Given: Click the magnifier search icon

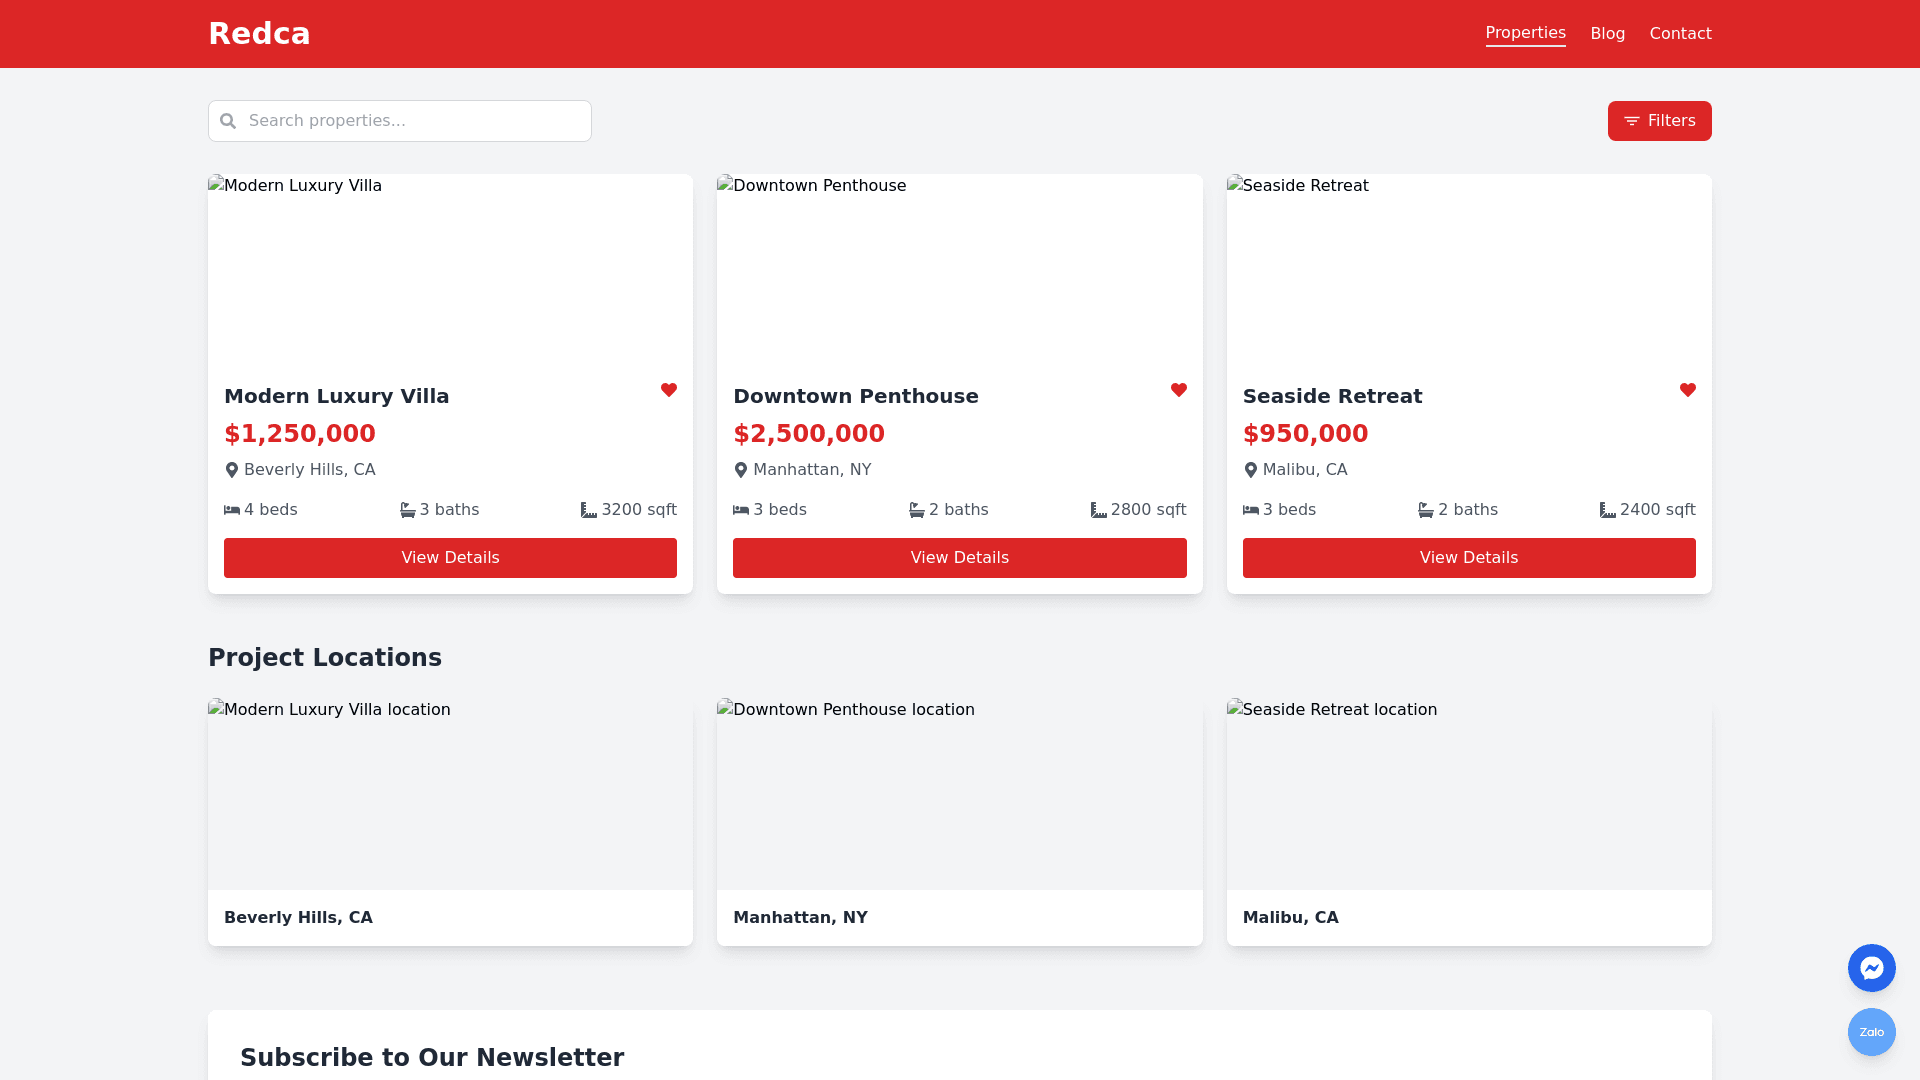Looking at the screenshot, I should click(x=228, y=121).
